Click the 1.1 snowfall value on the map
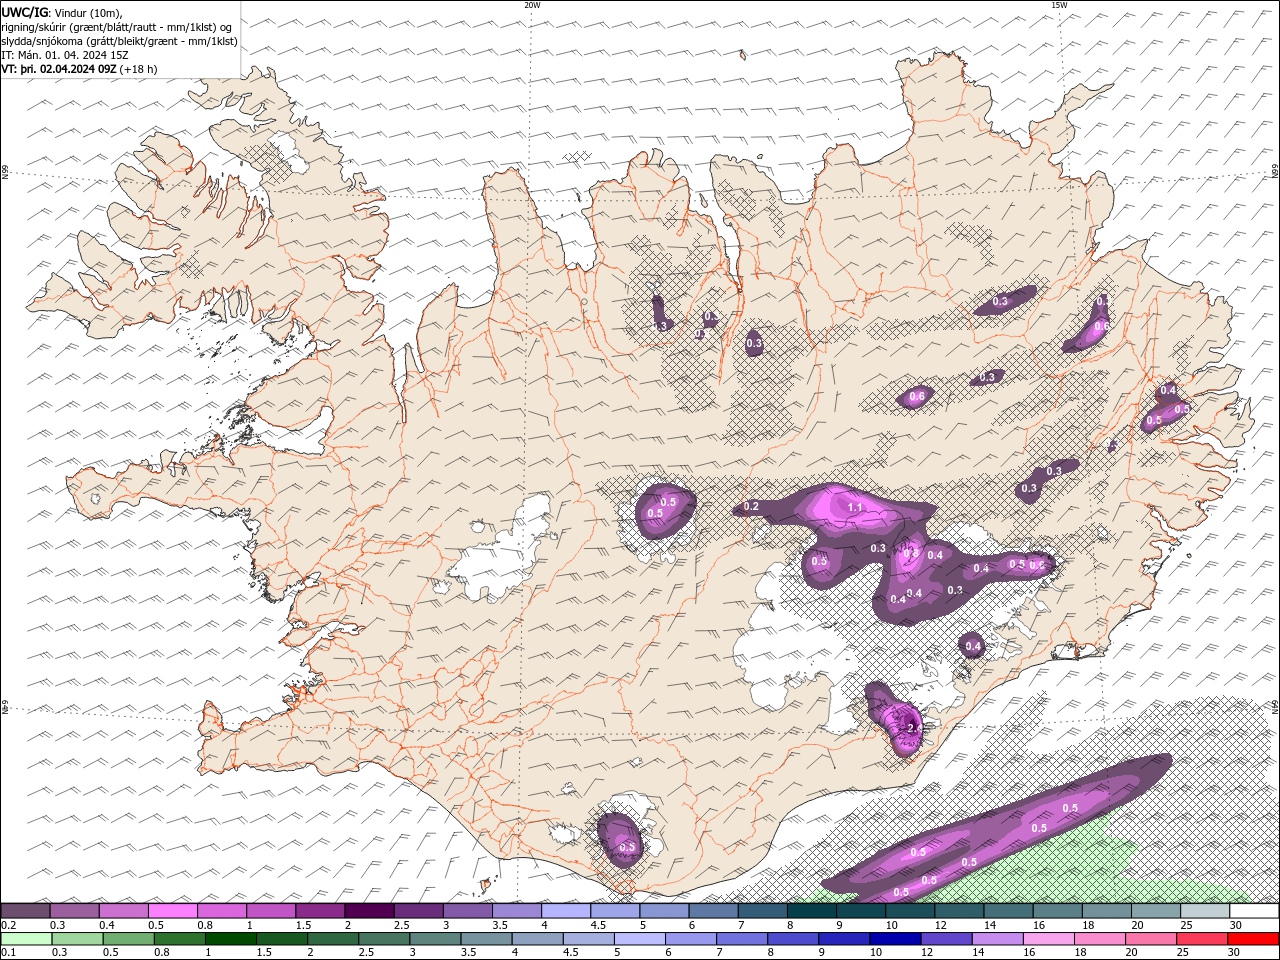The width and height of the screenshot is (1280, 960). [x=855, y=508]
